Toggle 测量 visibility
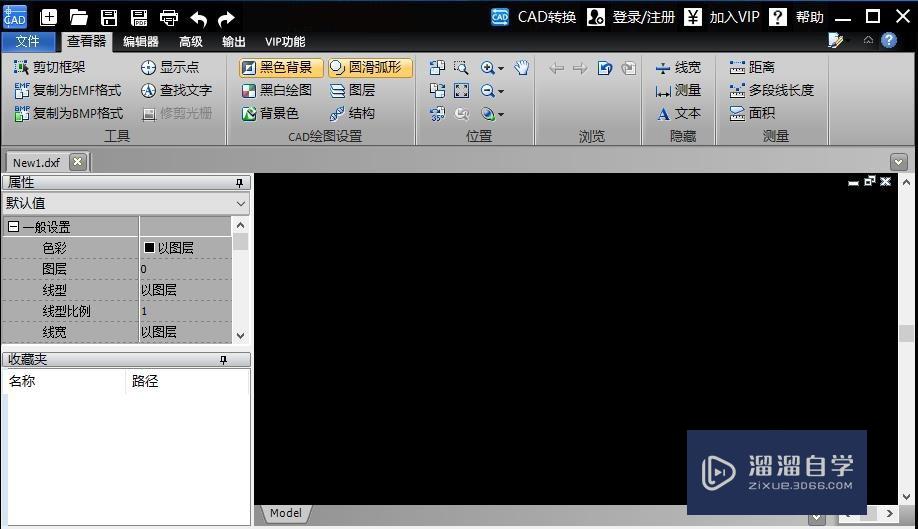 click(678, 90)
